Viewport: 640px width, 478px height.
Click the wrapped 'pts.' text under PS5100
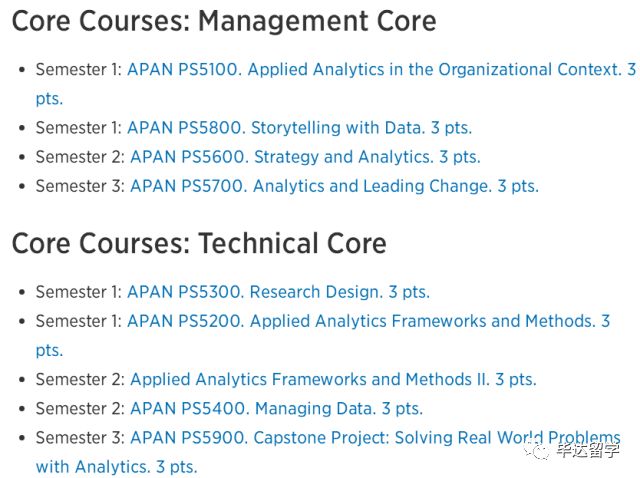(49, 99)
